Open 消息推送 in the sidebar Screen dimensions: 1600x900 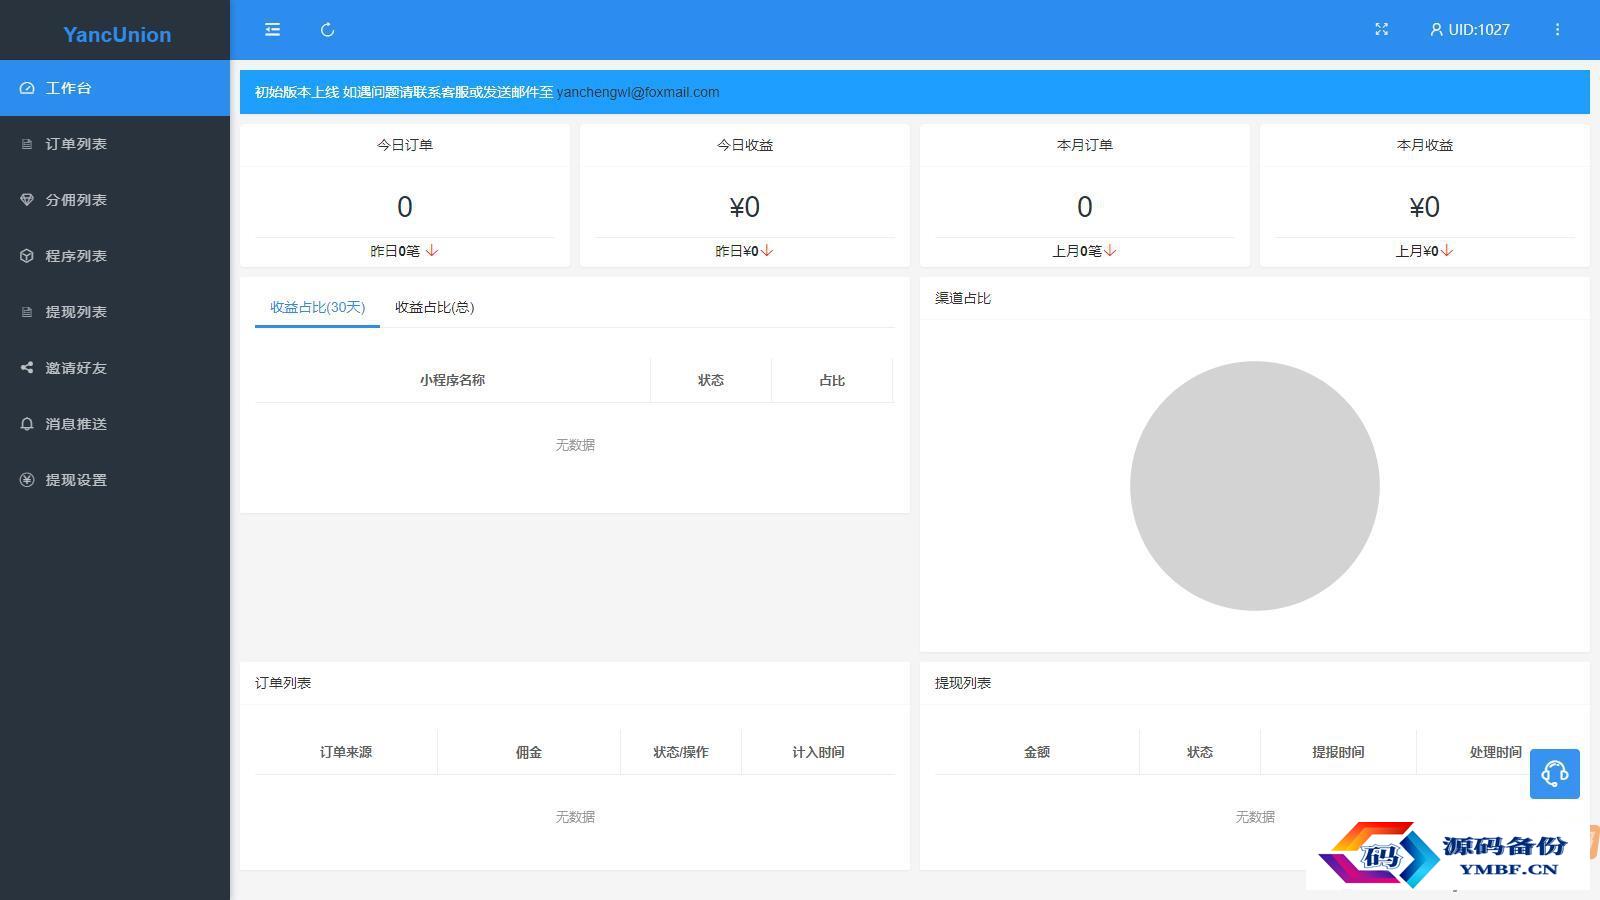coord(115,424)
